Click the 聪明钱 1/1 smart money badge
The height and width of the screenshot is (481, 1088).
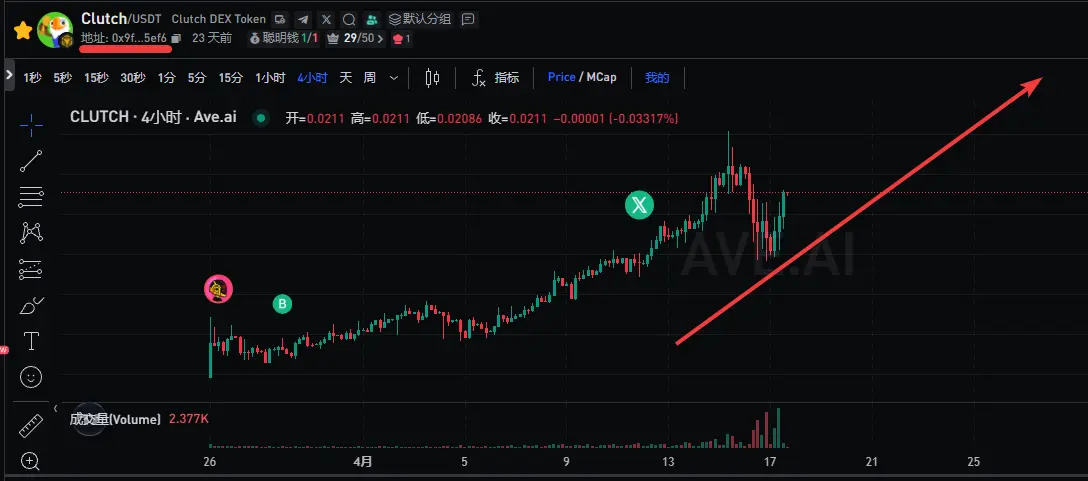[283, 38]
